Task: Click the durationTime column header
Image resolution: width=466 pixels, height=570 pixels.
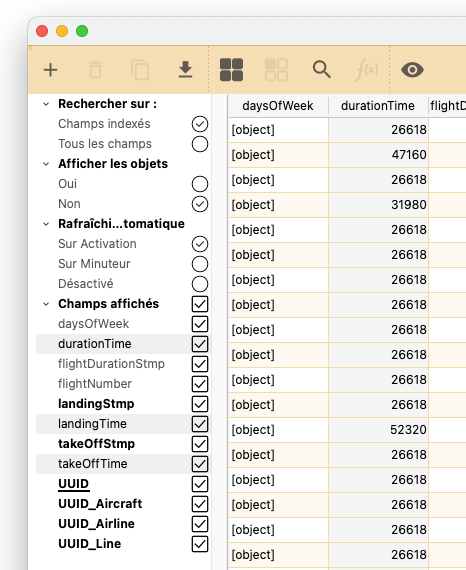Action: pos(378,106)
